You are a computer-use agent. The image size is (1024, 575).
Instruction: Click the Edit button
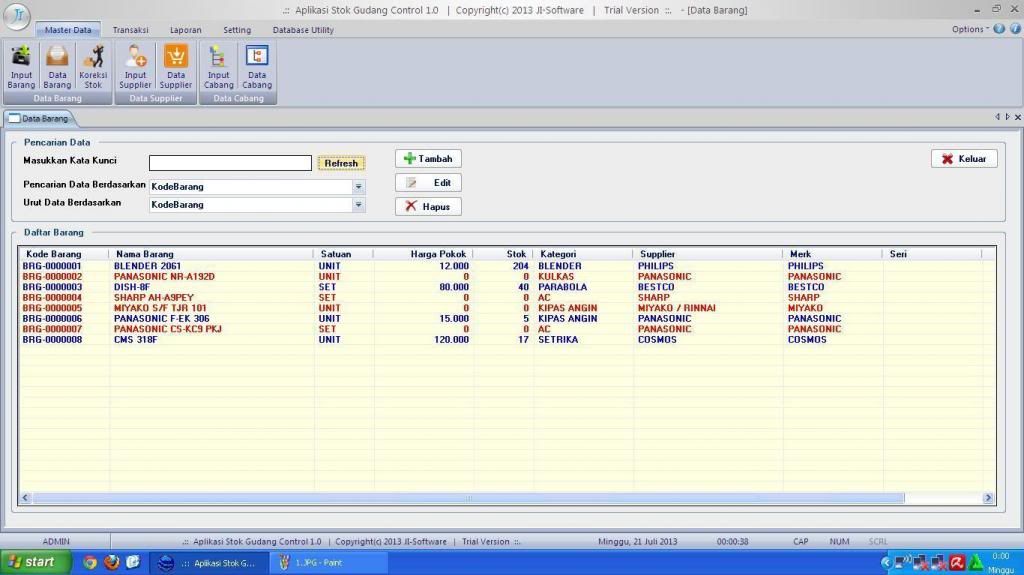point(428,183)
